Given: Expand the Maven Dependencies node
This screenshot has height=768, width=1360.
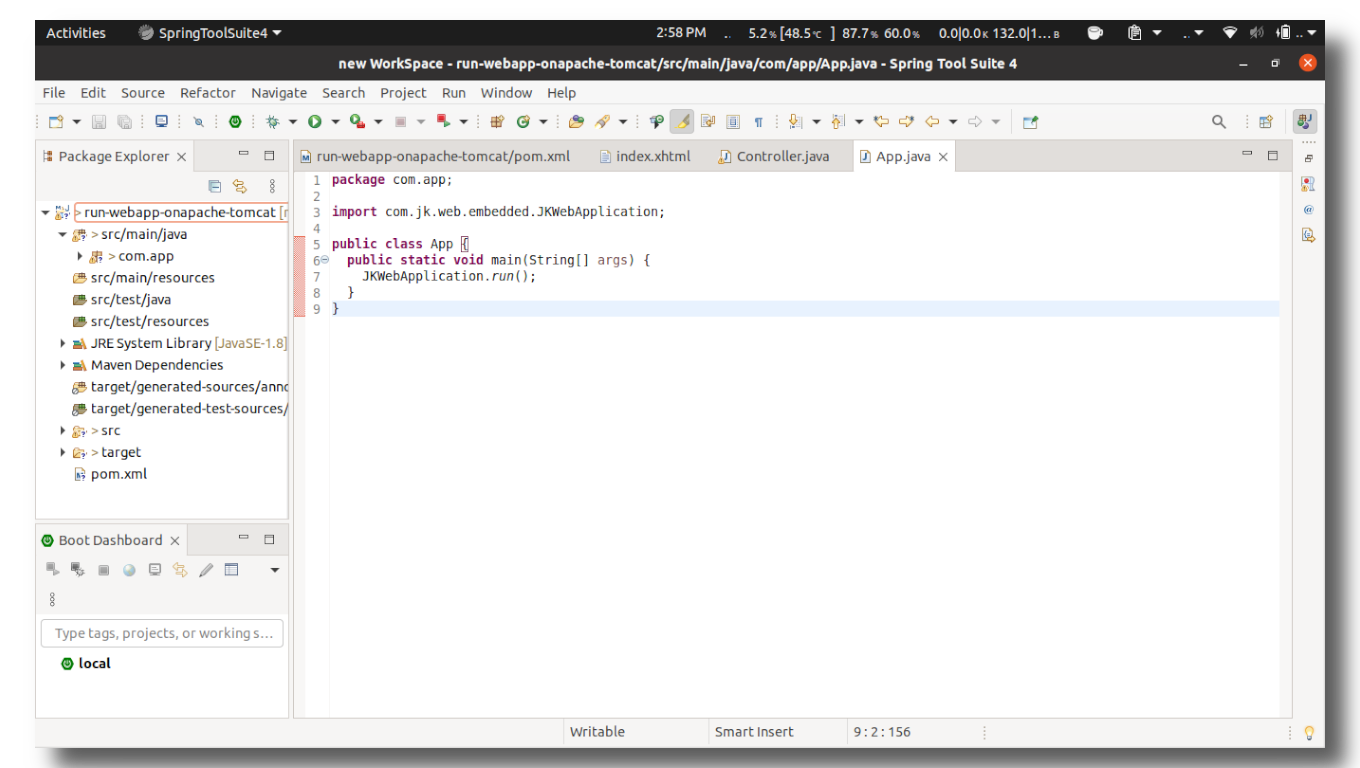Looking at the screenshot, I should pos(62,366).
